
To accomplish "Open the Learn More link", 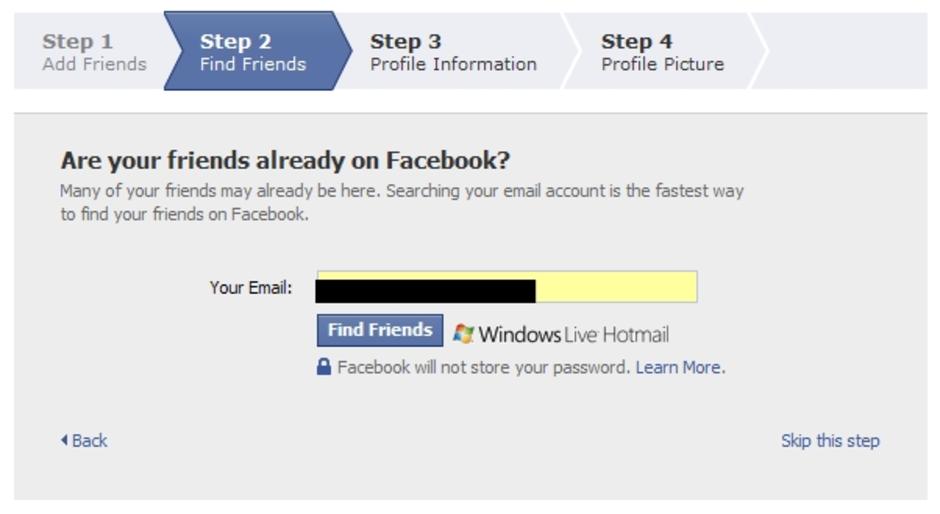I will [678, 367].
